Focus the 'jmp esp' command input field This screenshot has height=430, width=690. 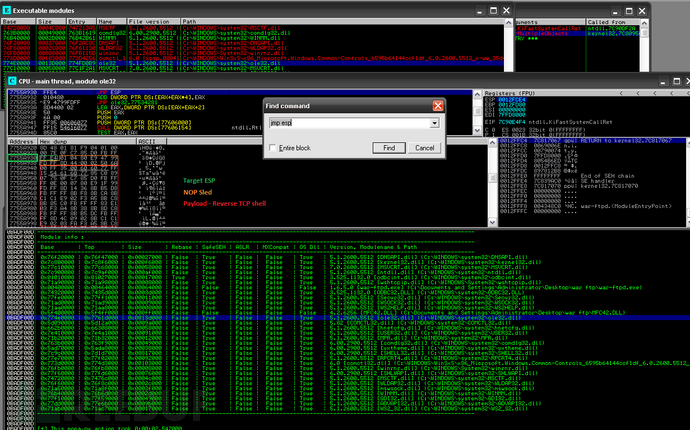point(347,123)
